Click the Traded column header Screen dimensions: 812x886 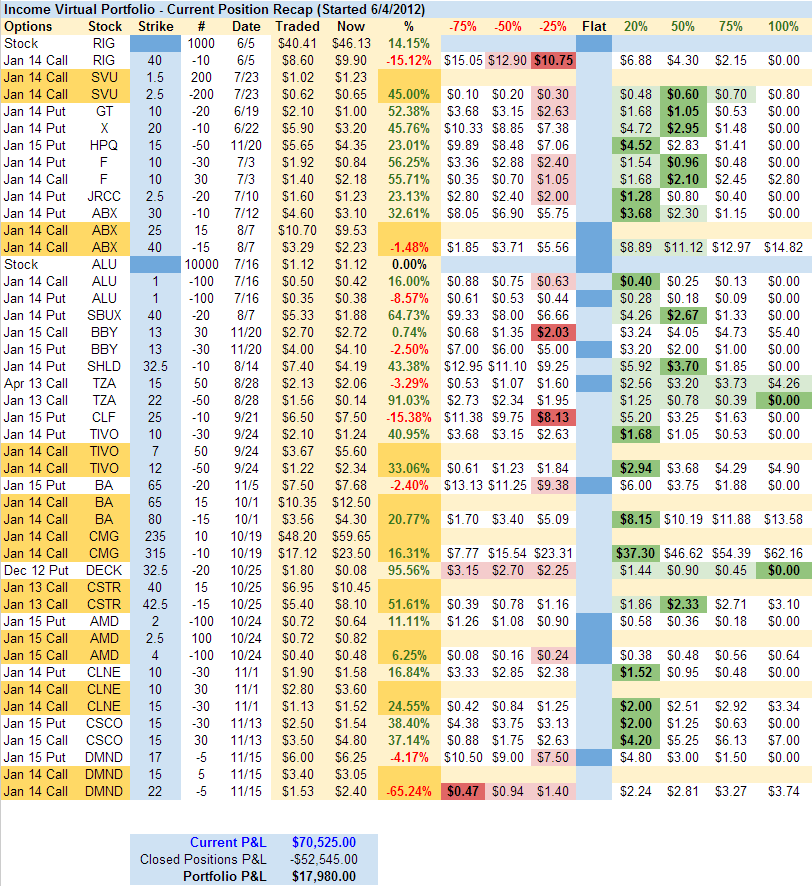(x=297, y=26)
